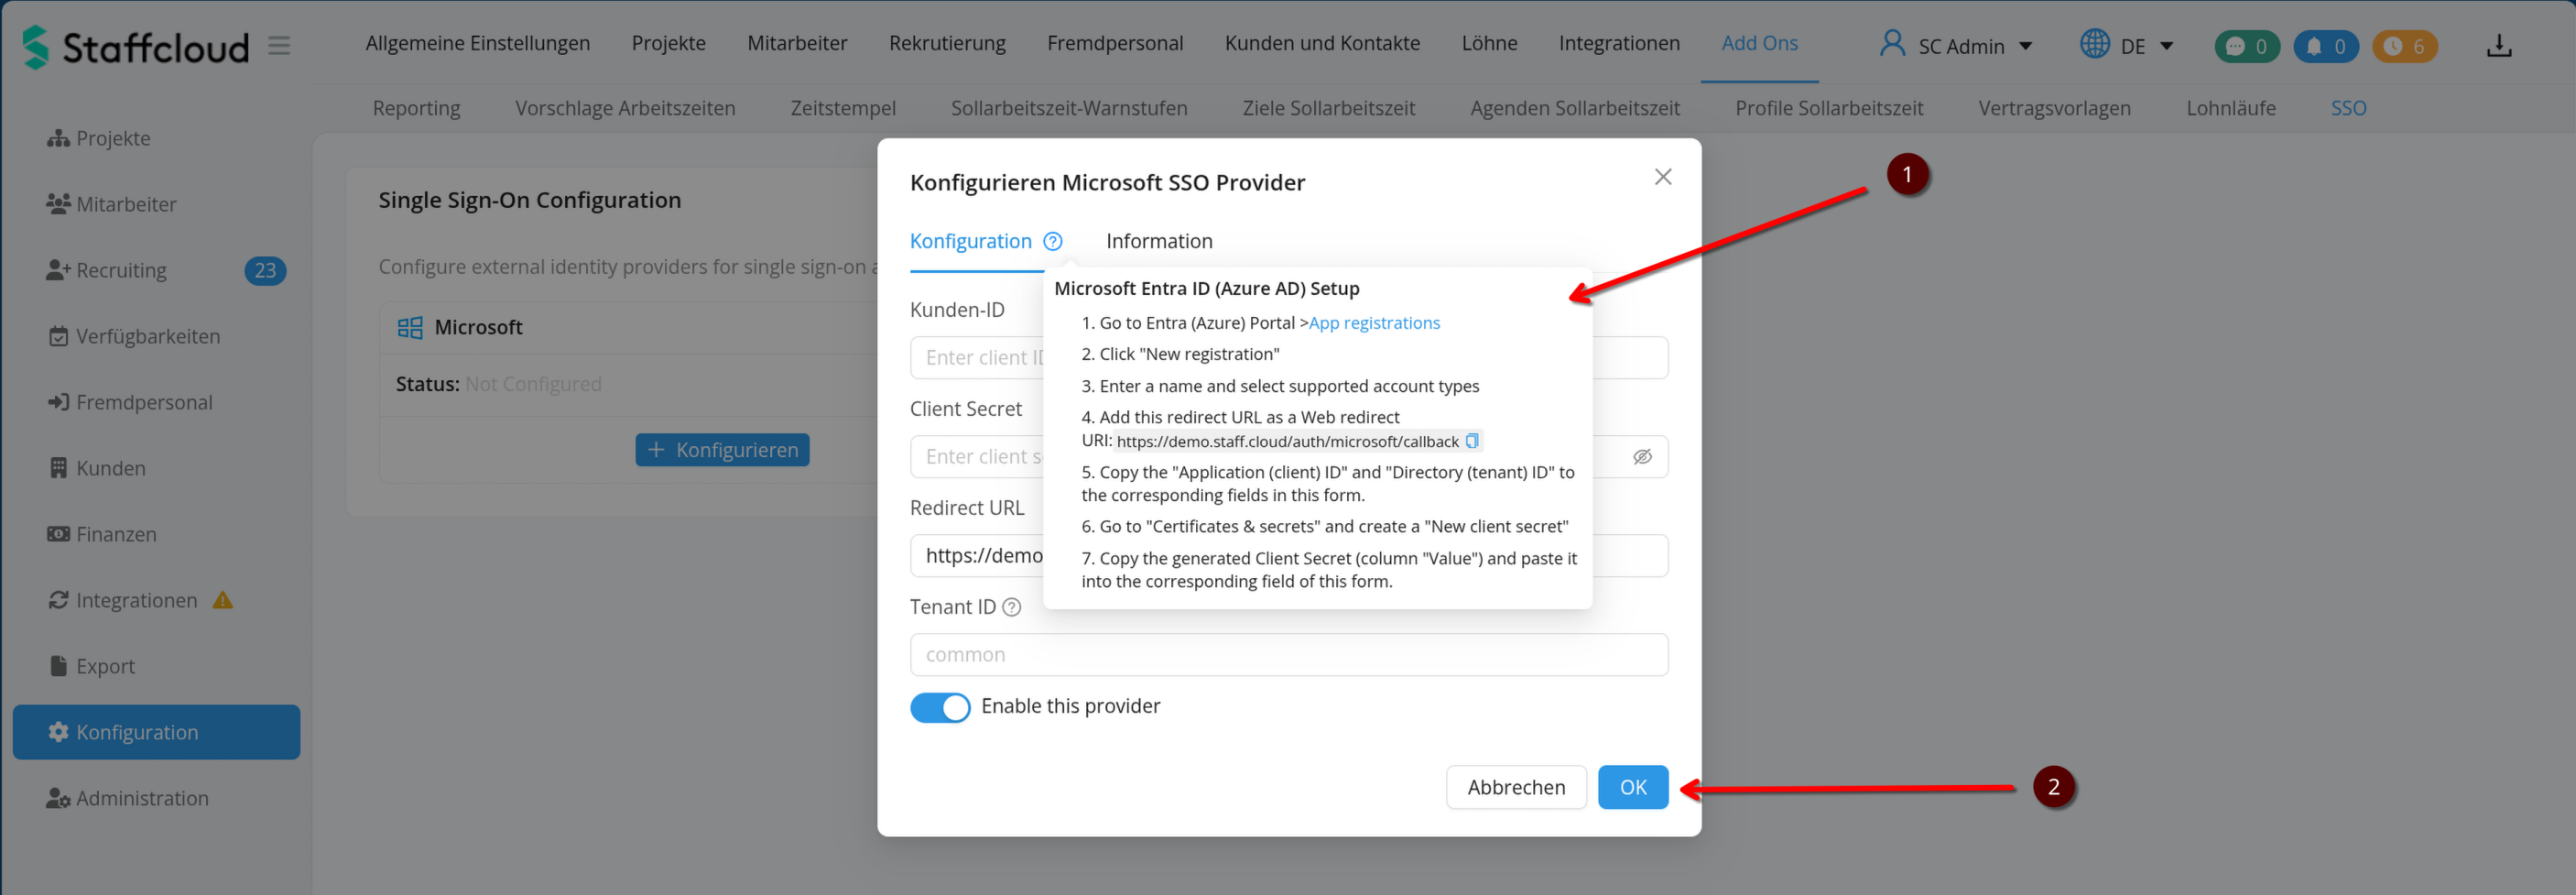Open the Vertragsvorlagen subtab

(x=2054, y=108)
